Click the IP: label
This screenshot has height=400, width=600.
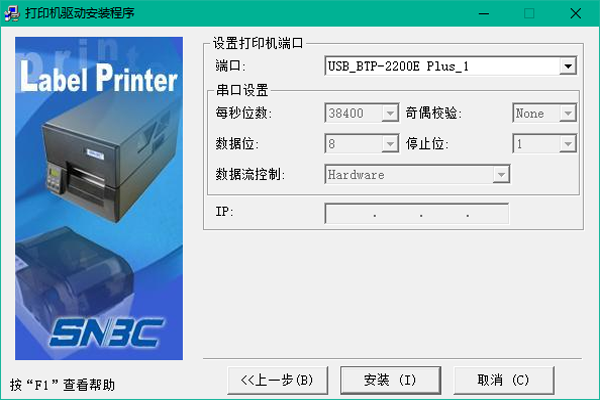click(224, 212)
